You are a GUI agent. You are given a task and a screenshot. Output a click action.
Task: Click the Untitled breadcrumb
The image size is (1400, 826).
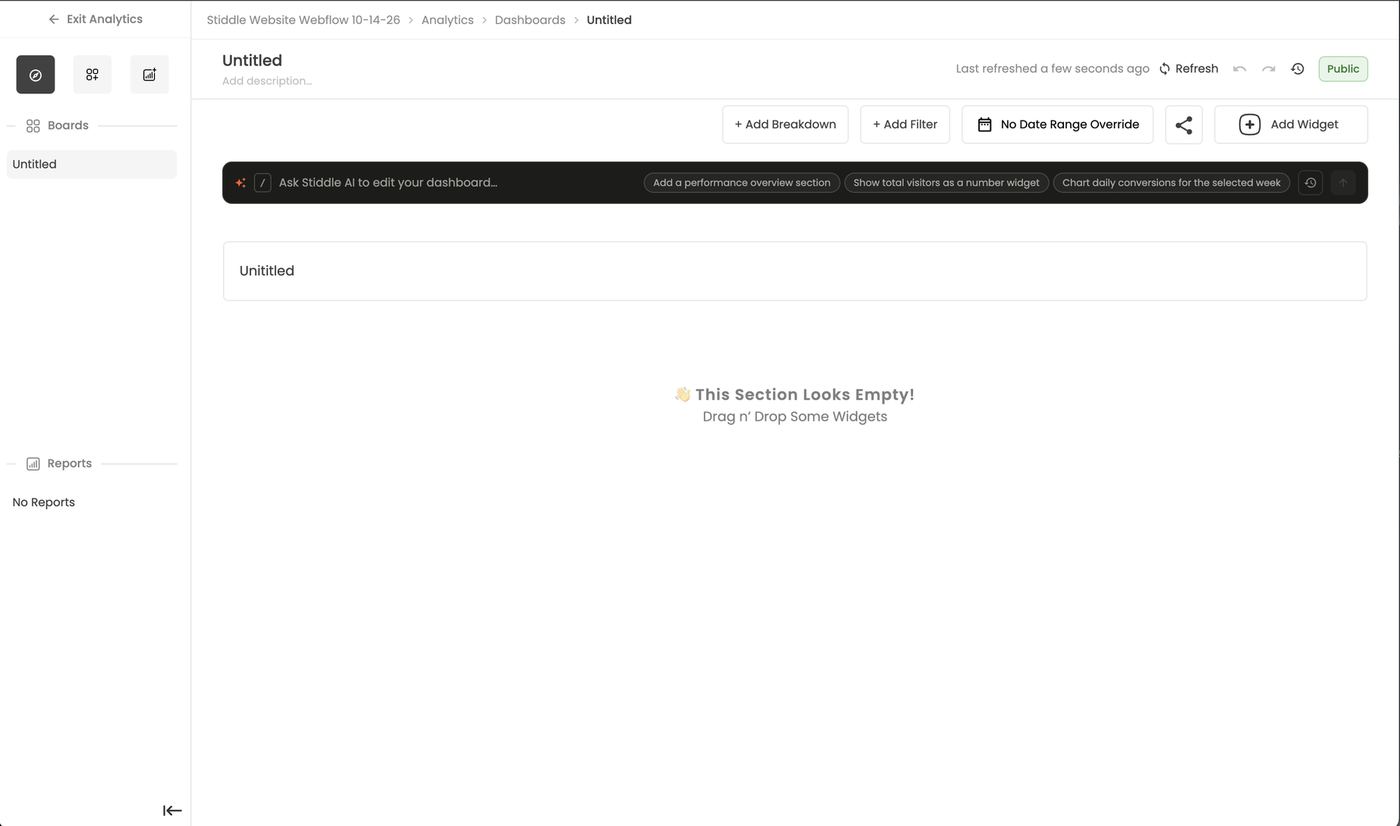609,20
